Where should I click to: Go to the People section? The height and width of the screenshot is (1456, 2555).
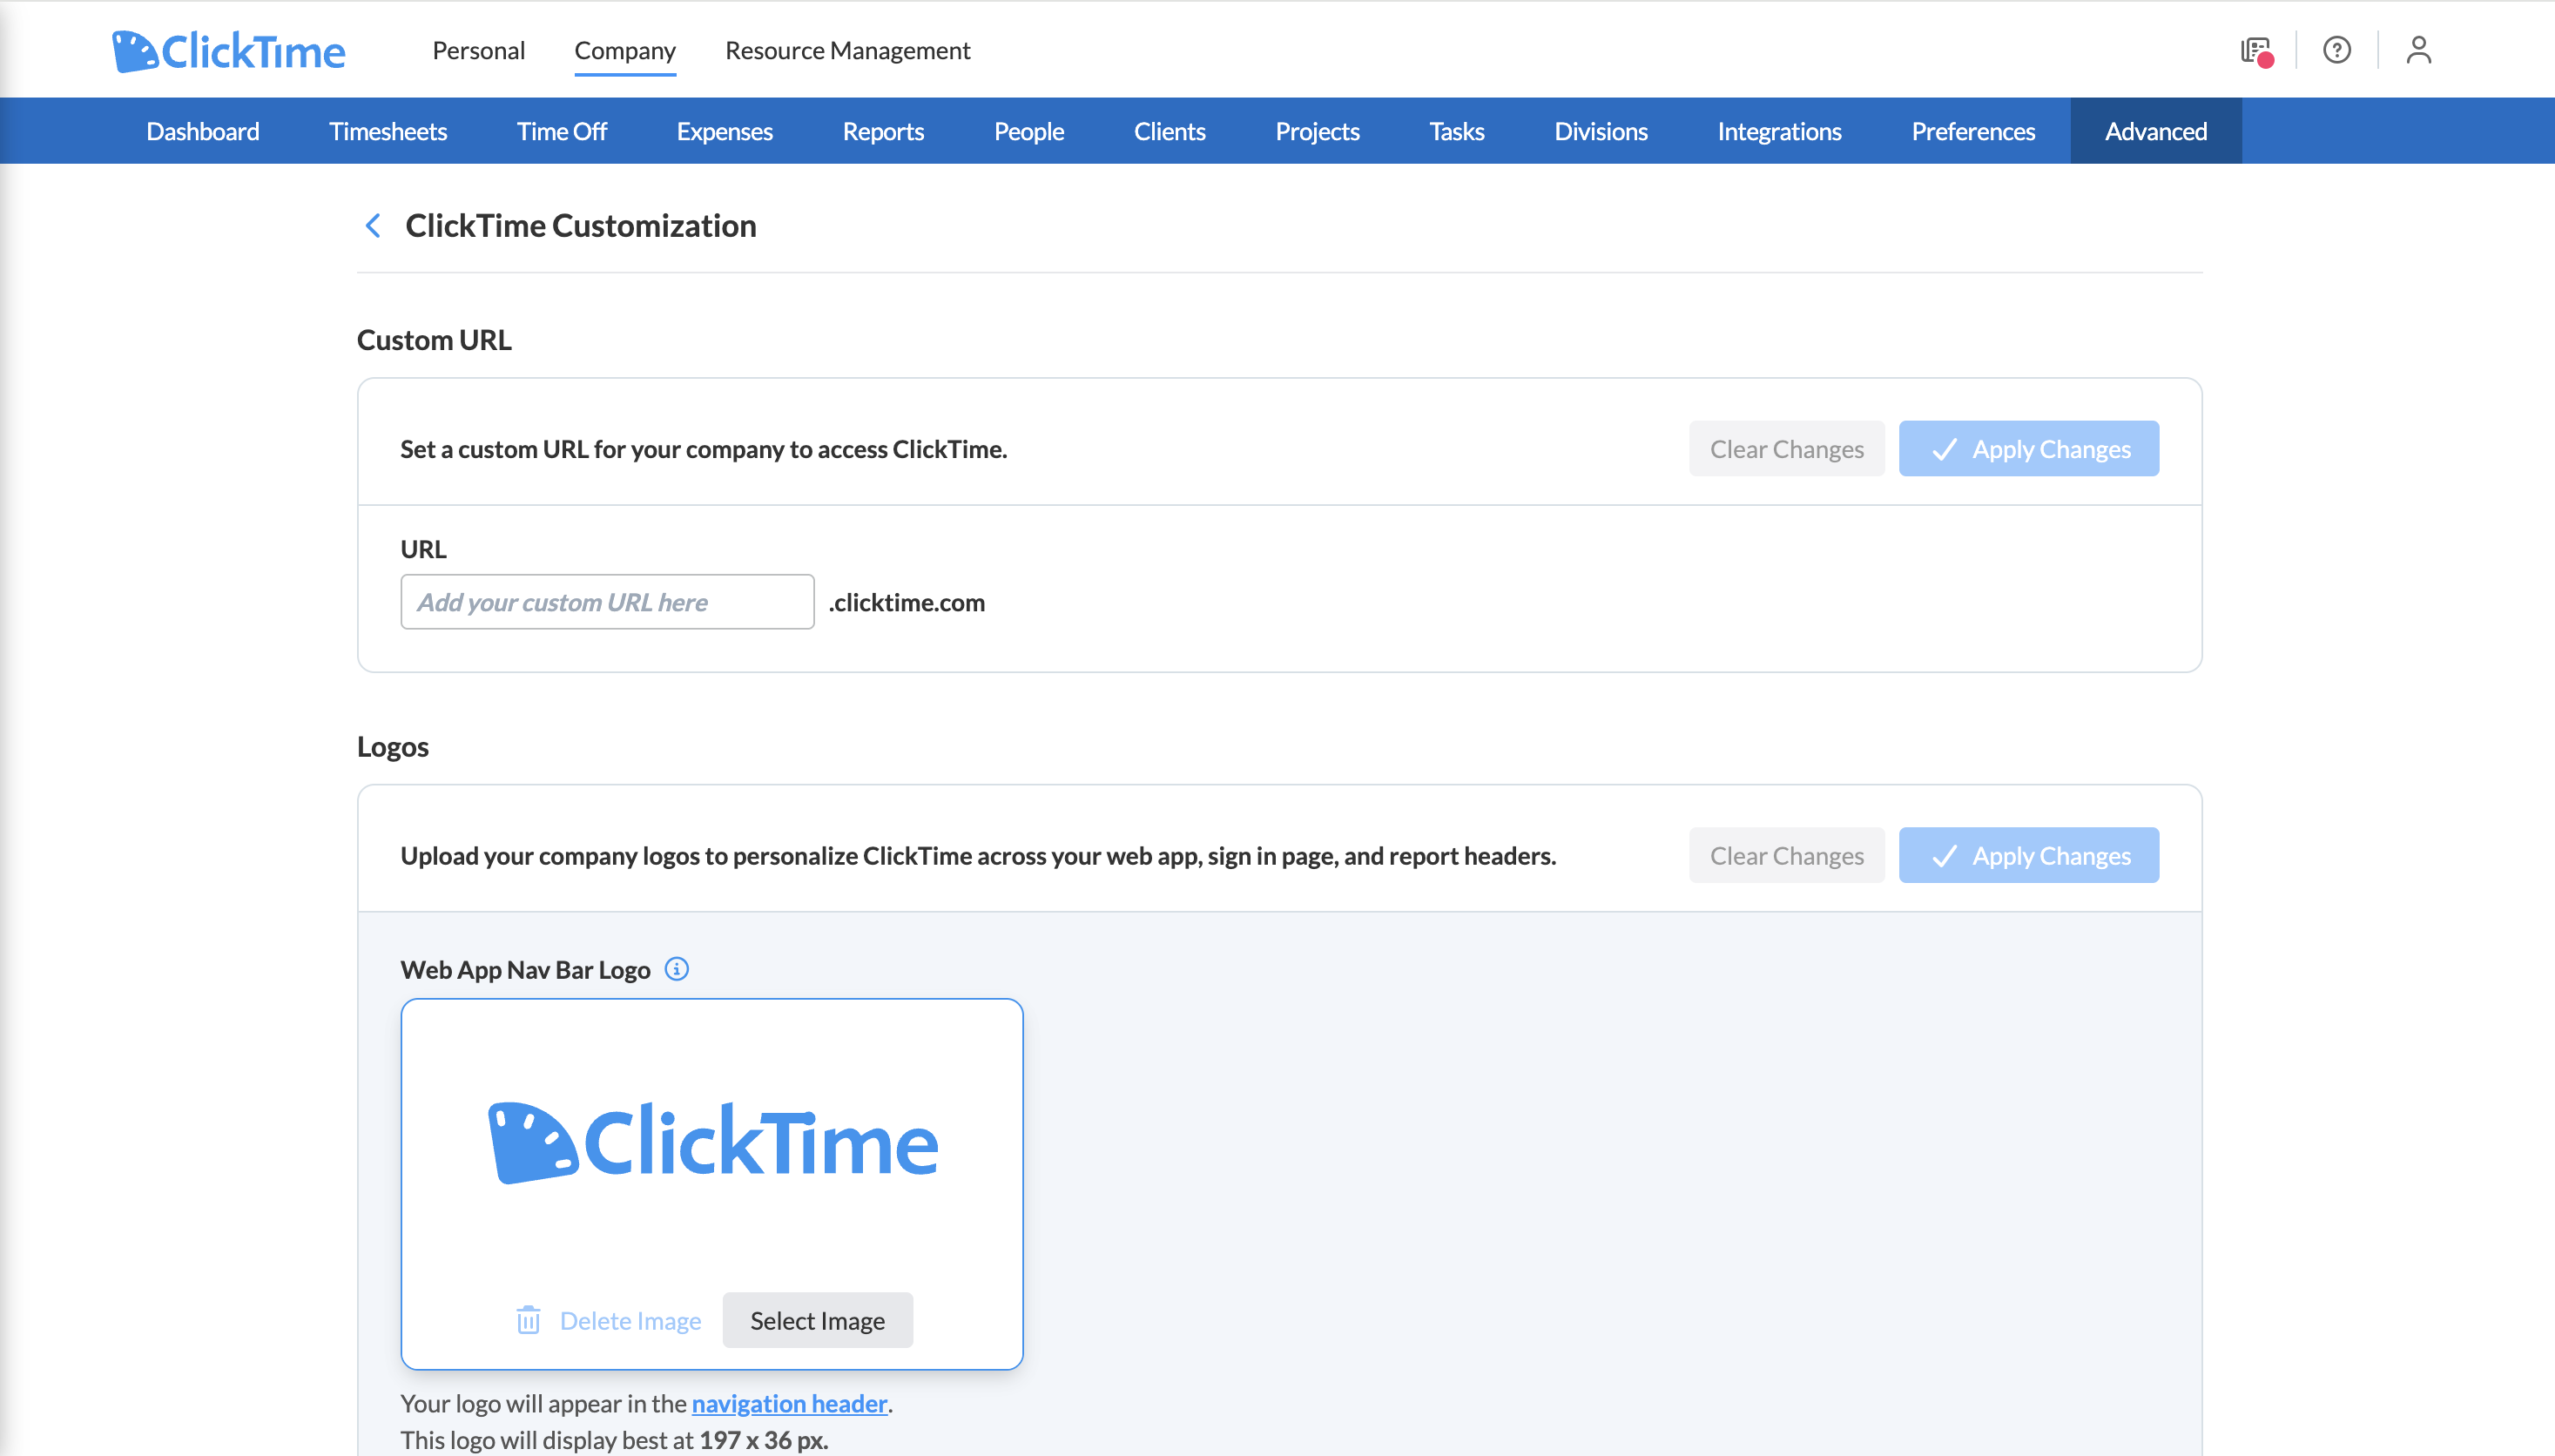pyautogui.click(x=1028, y=131)
